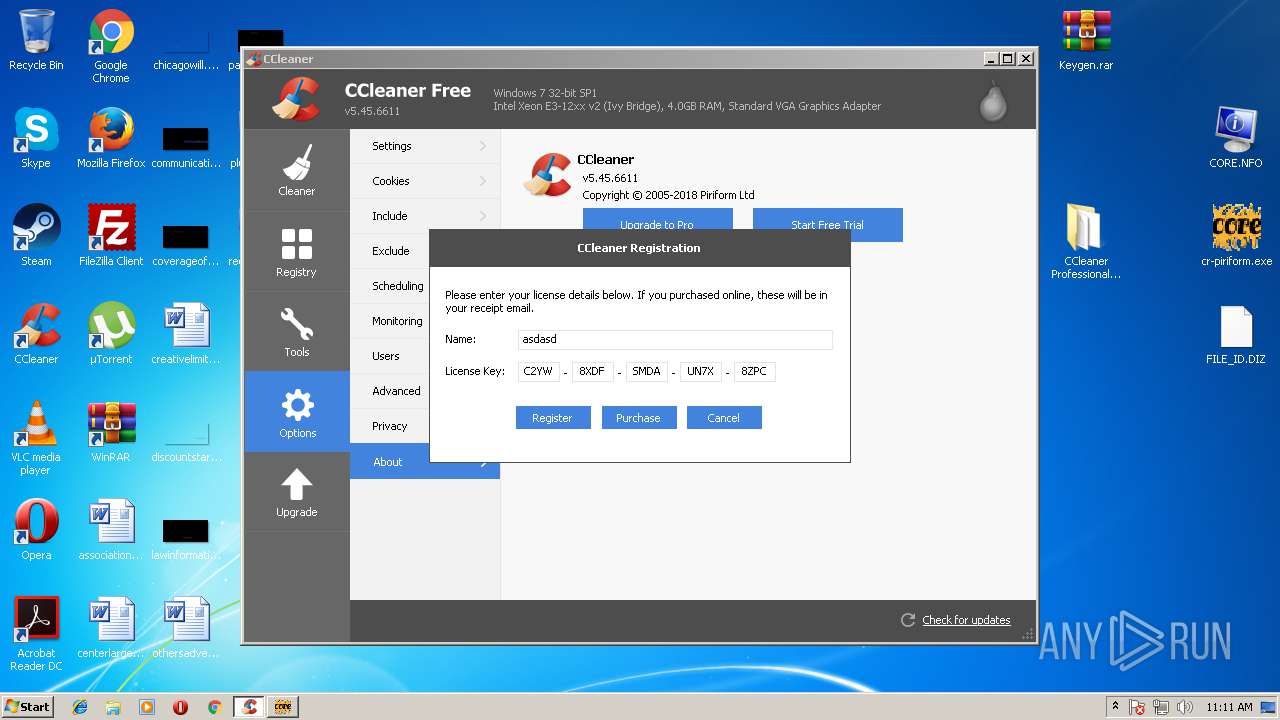Open Advanced options page
Screen dimensions: 1280x720
click(390, 391)
